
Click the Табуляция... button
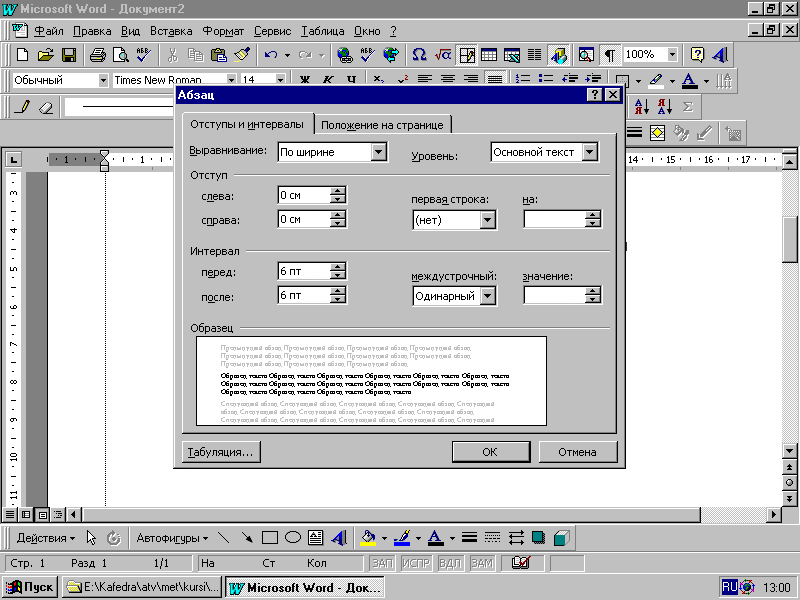point(220,452)
